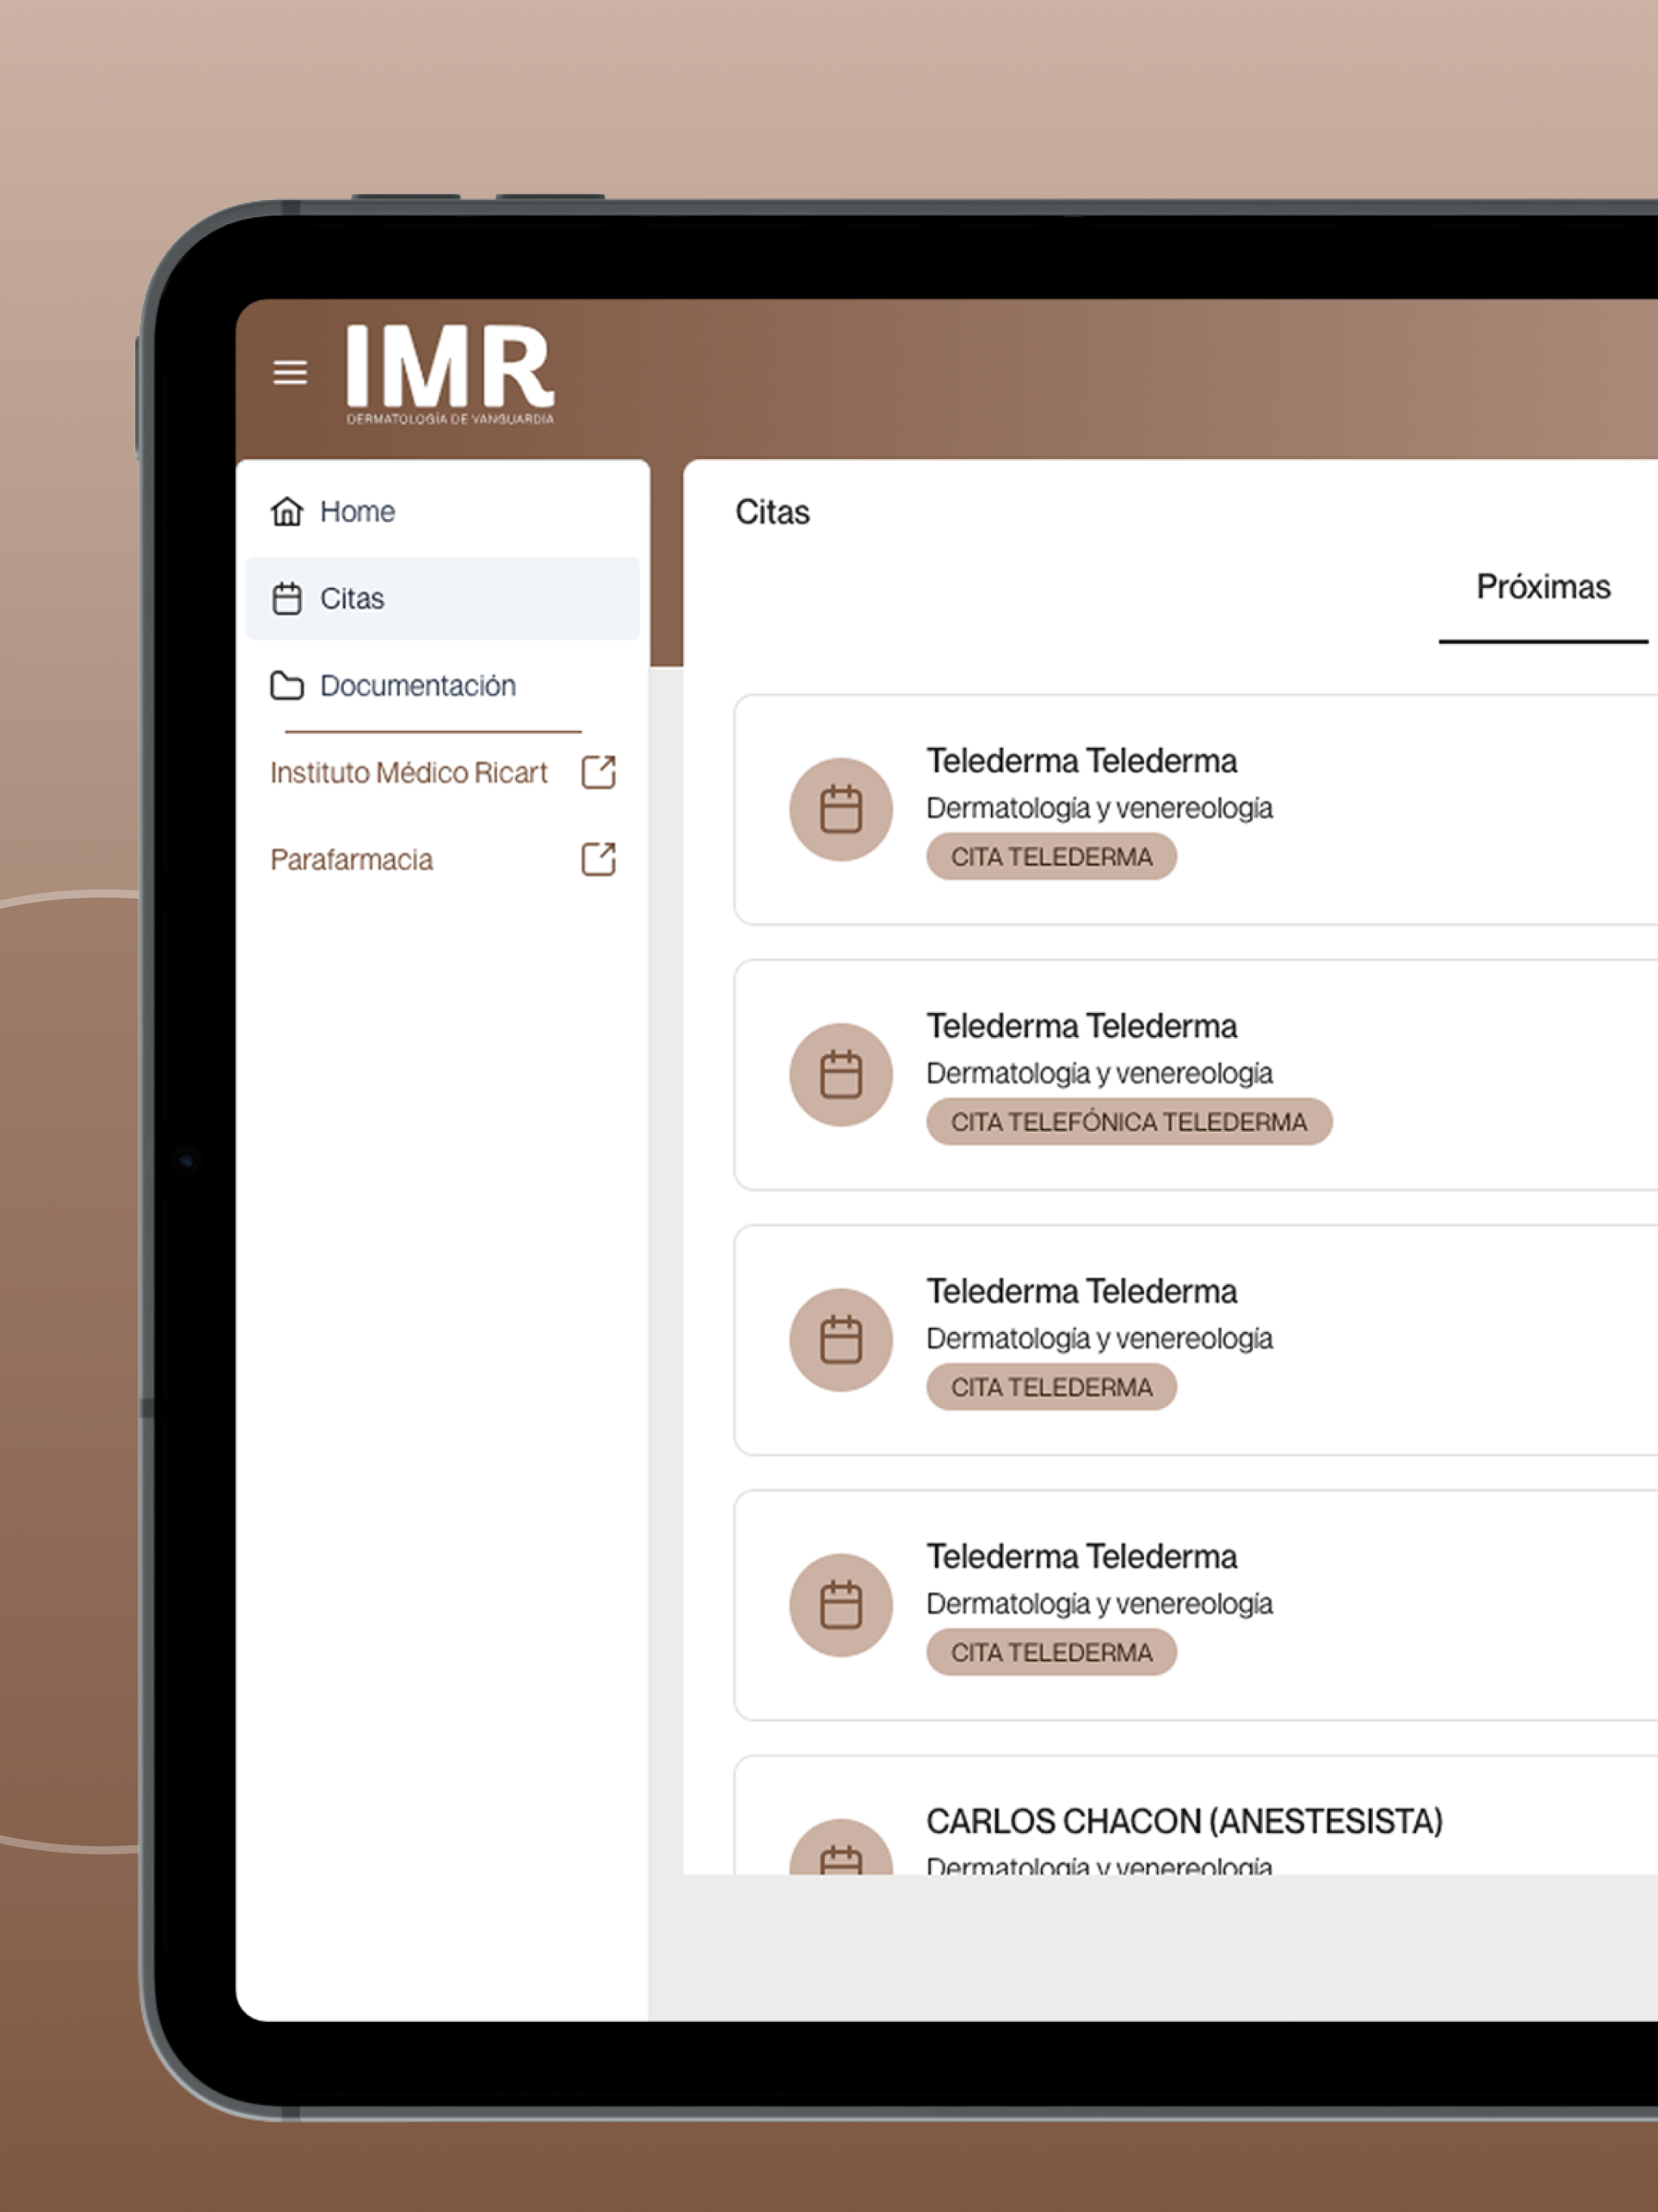Image resolution: width=1658 pixels, height=2212 pixels.
Task: Switch to the Próximas tab
Action: pyautogui.click(x=1543, y=587)
